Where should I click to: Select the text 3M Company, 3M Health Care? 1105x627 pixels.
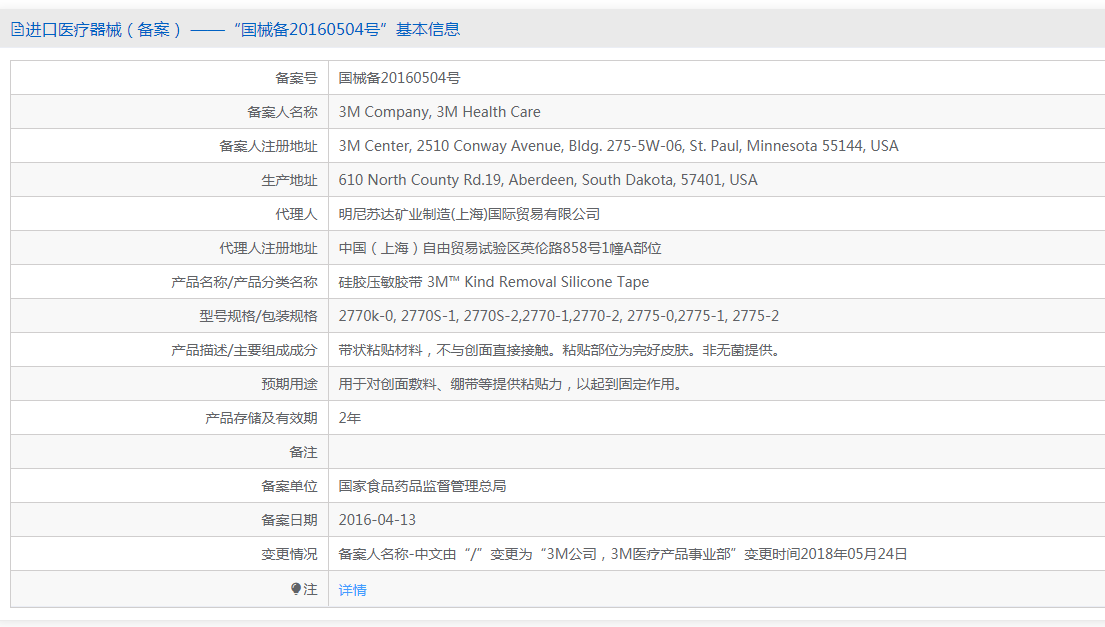(440, 112)
